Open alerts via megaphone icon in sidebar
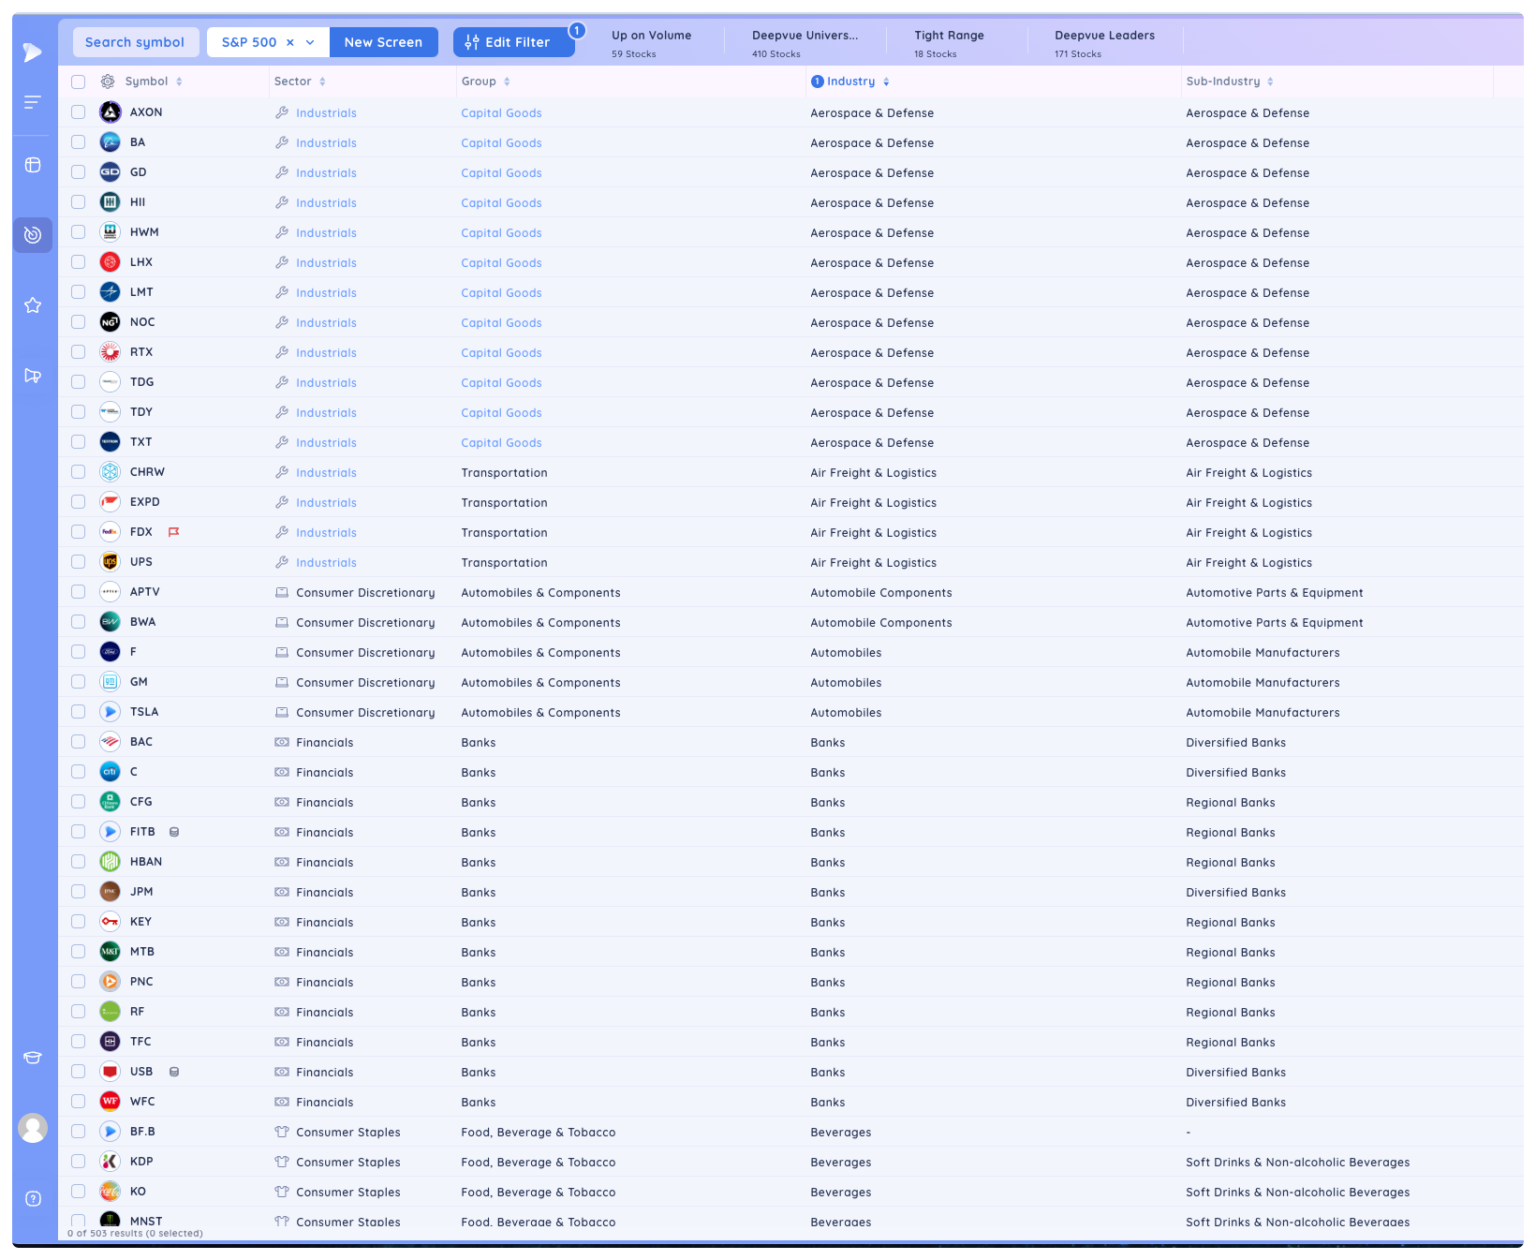This screenshot has width=1536, height=1260. click(33, 375)
